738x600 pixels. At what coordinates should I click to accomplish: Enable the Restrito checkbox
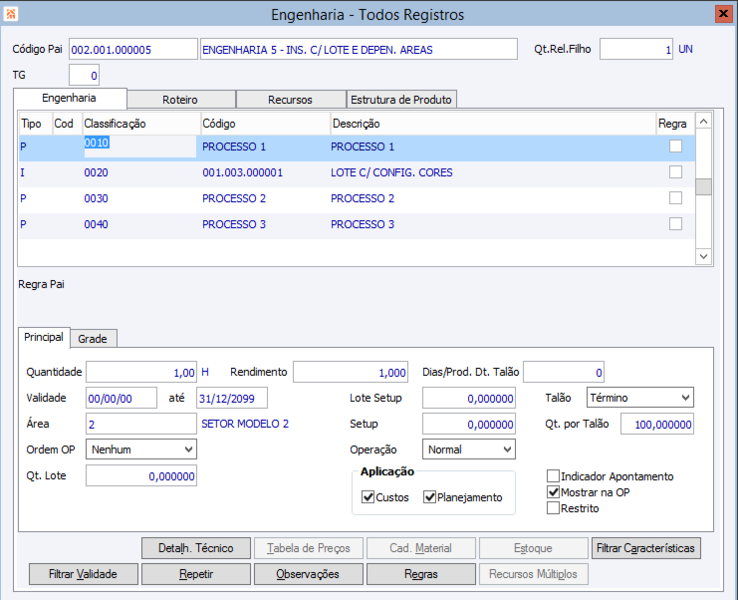554,508
